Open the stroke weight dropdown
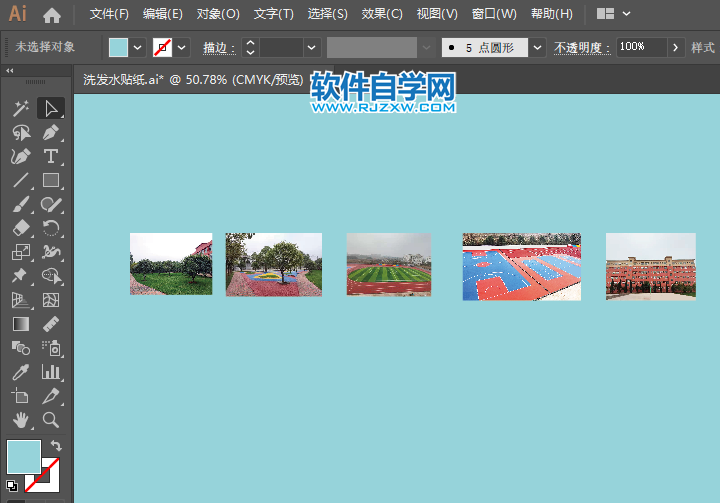The width and height of the screenshot is (720, 503). [311, 47]
